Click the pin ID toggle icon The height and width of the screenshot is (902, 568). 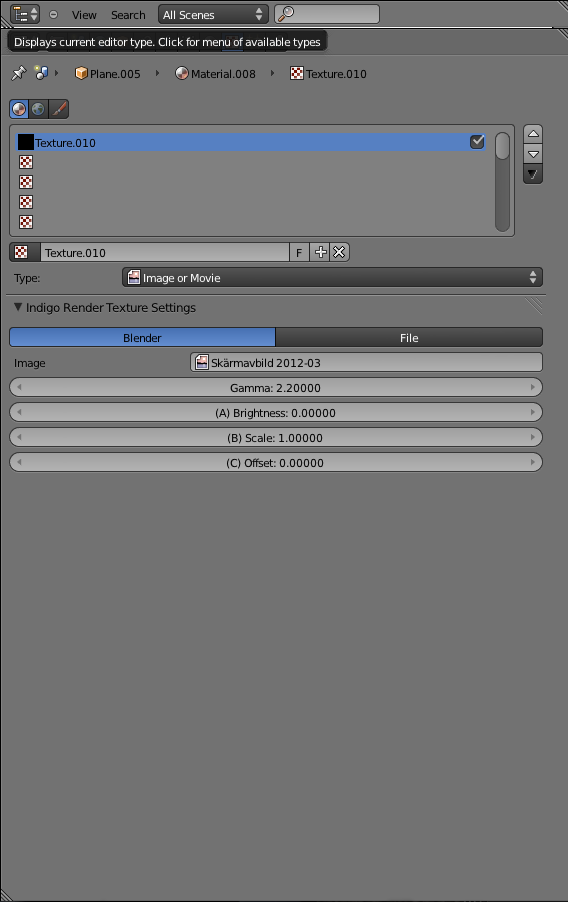coord(18,74)
